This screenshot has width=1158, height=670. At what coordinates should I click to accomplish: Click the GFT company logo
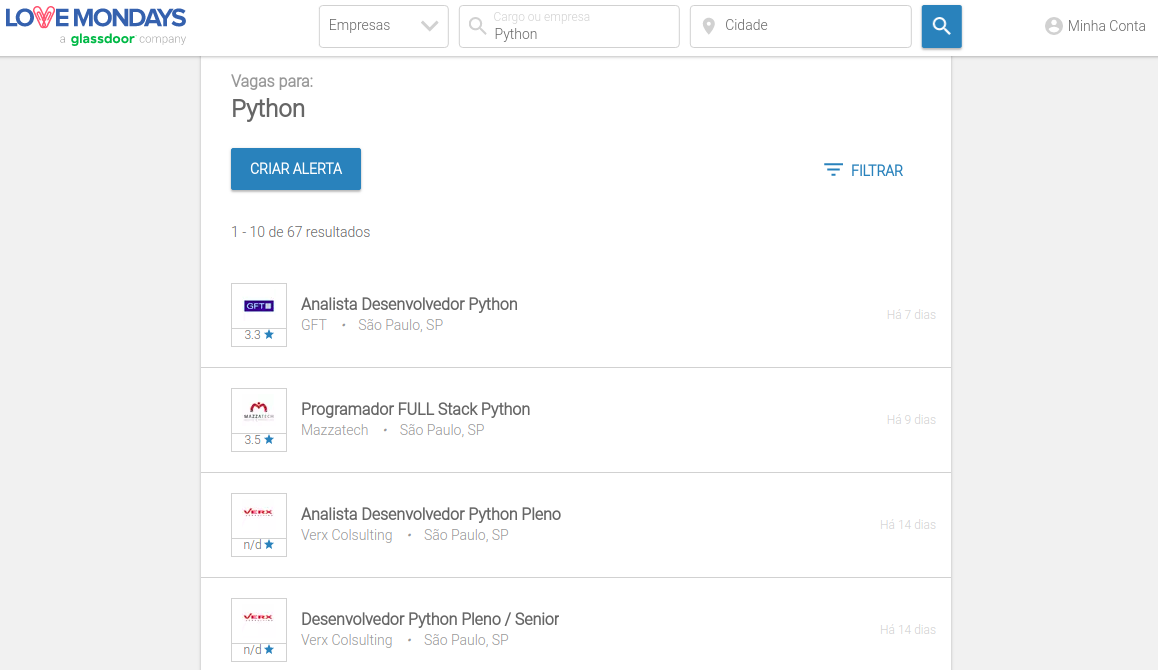click(258, 306)
